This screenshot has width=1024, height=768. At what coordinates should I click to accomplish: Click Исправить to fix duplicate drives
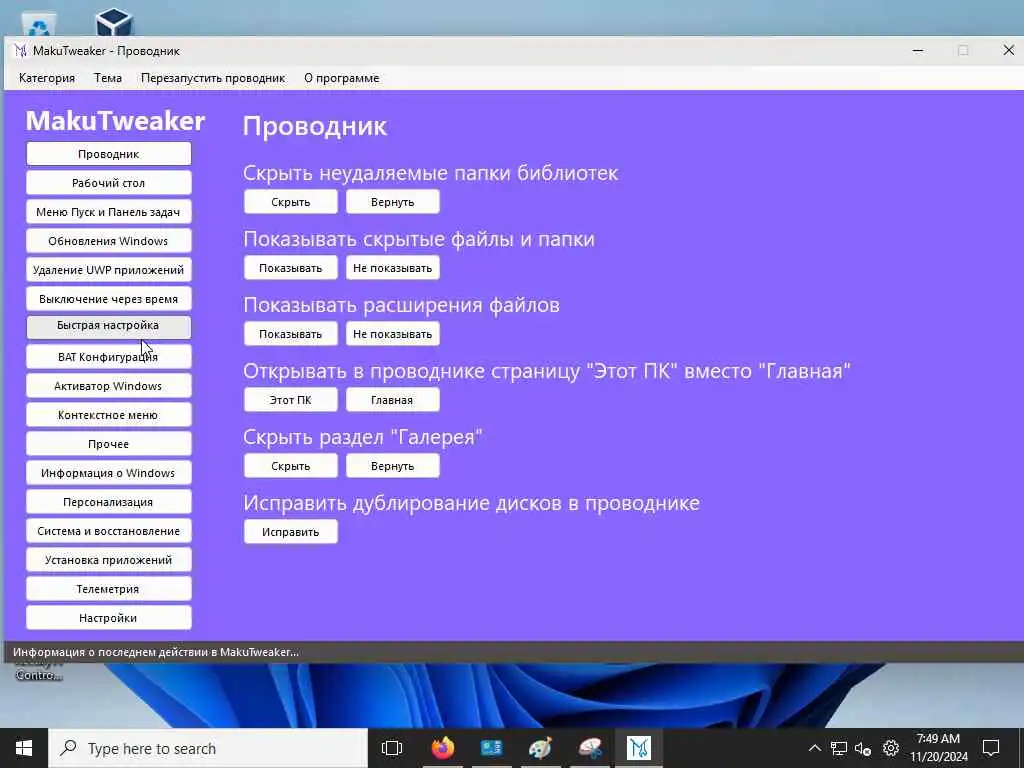tap(291, 532)
